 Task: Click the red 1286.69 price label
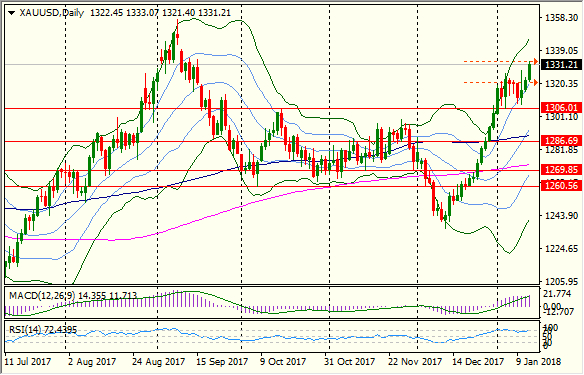(561, 141)
